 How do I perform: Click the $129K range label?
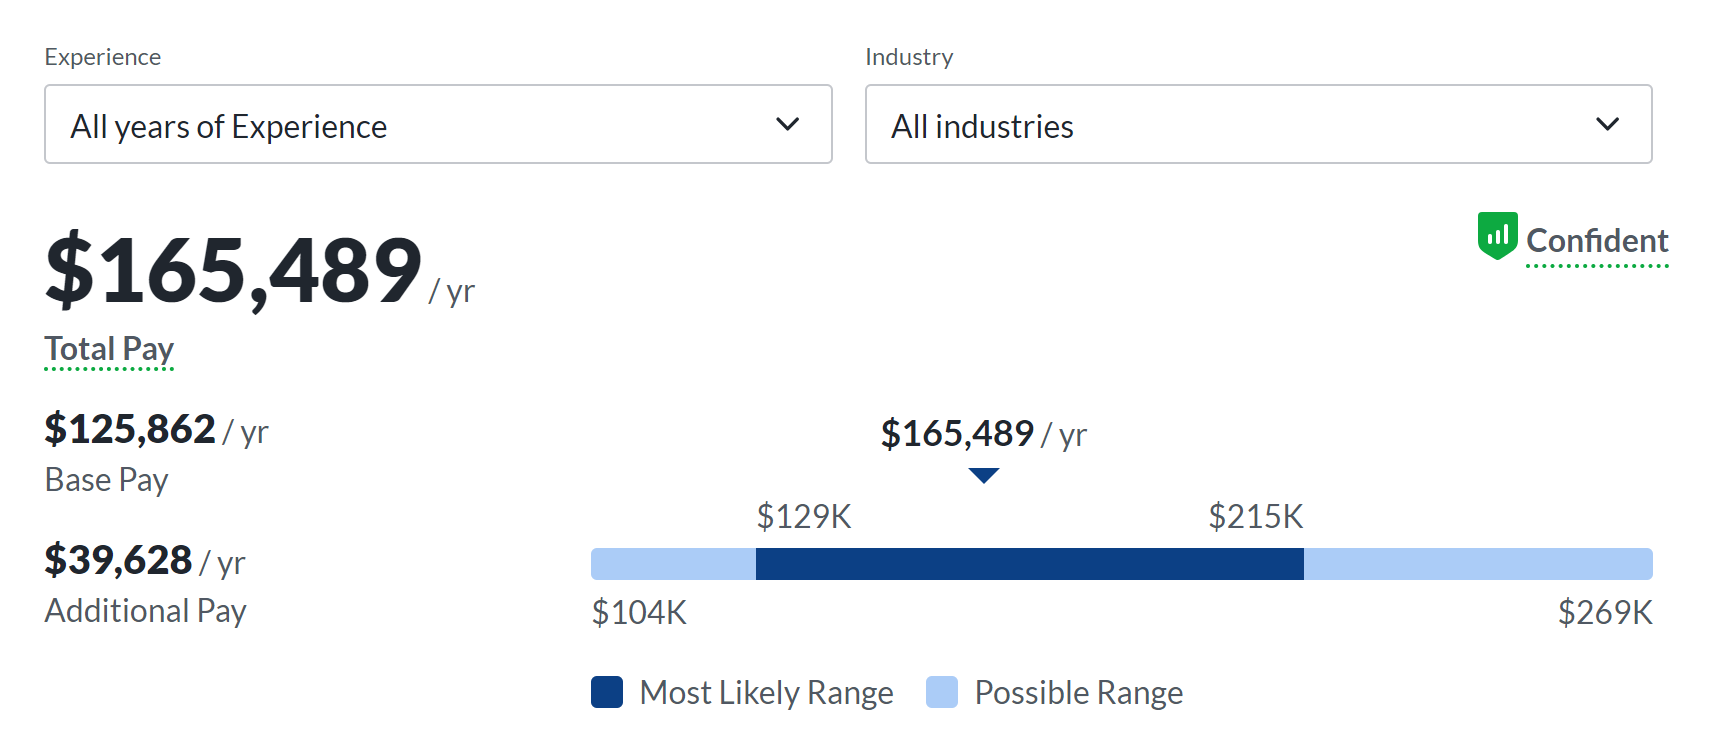pyautogui.click(x=804, y=517)
